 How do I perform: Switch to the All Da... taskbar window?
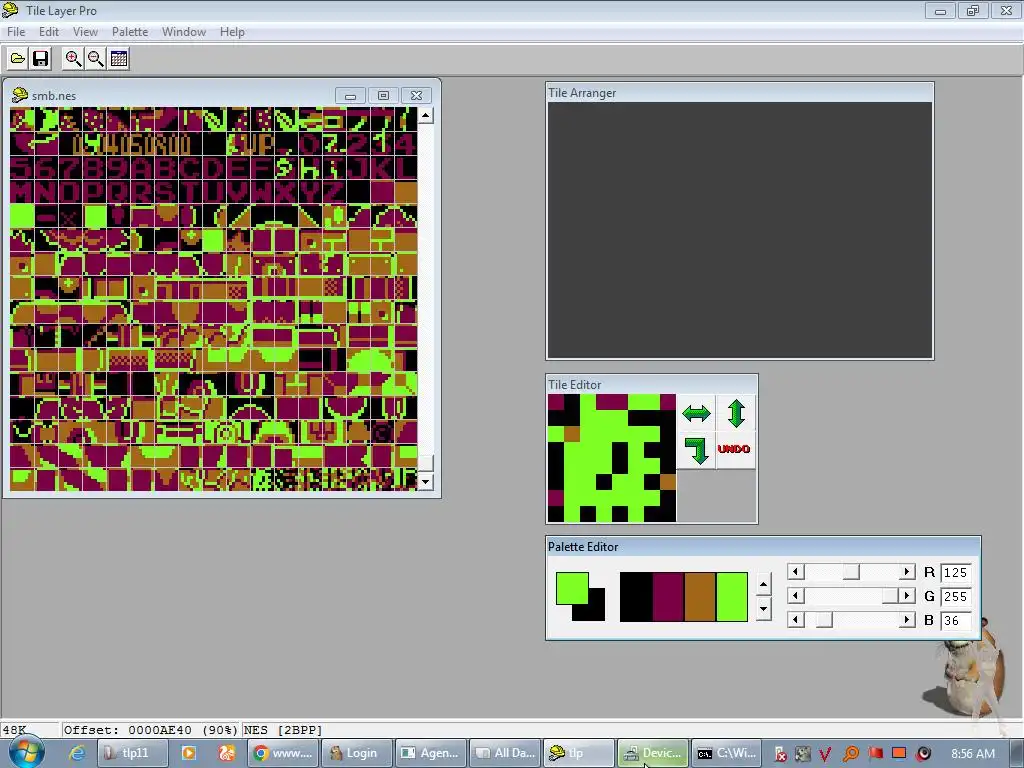505,754
